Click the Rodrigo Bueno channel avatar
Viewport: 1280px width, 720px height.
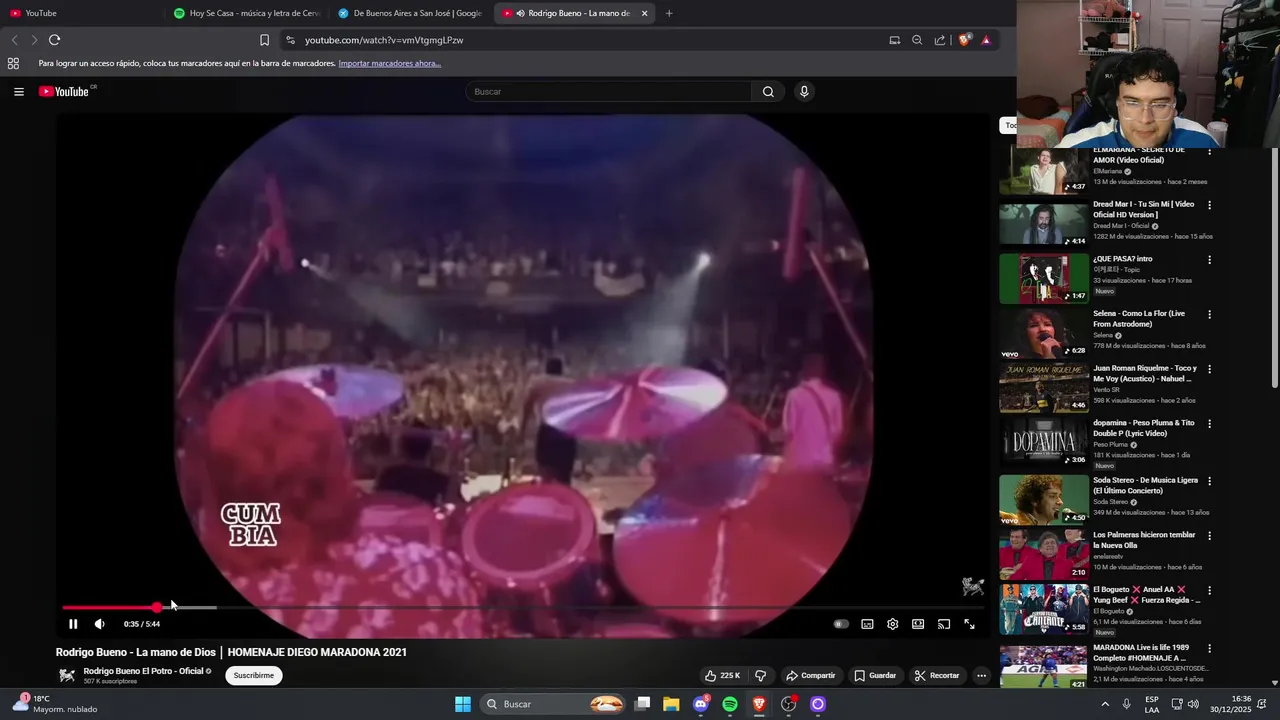click(67, 676)
